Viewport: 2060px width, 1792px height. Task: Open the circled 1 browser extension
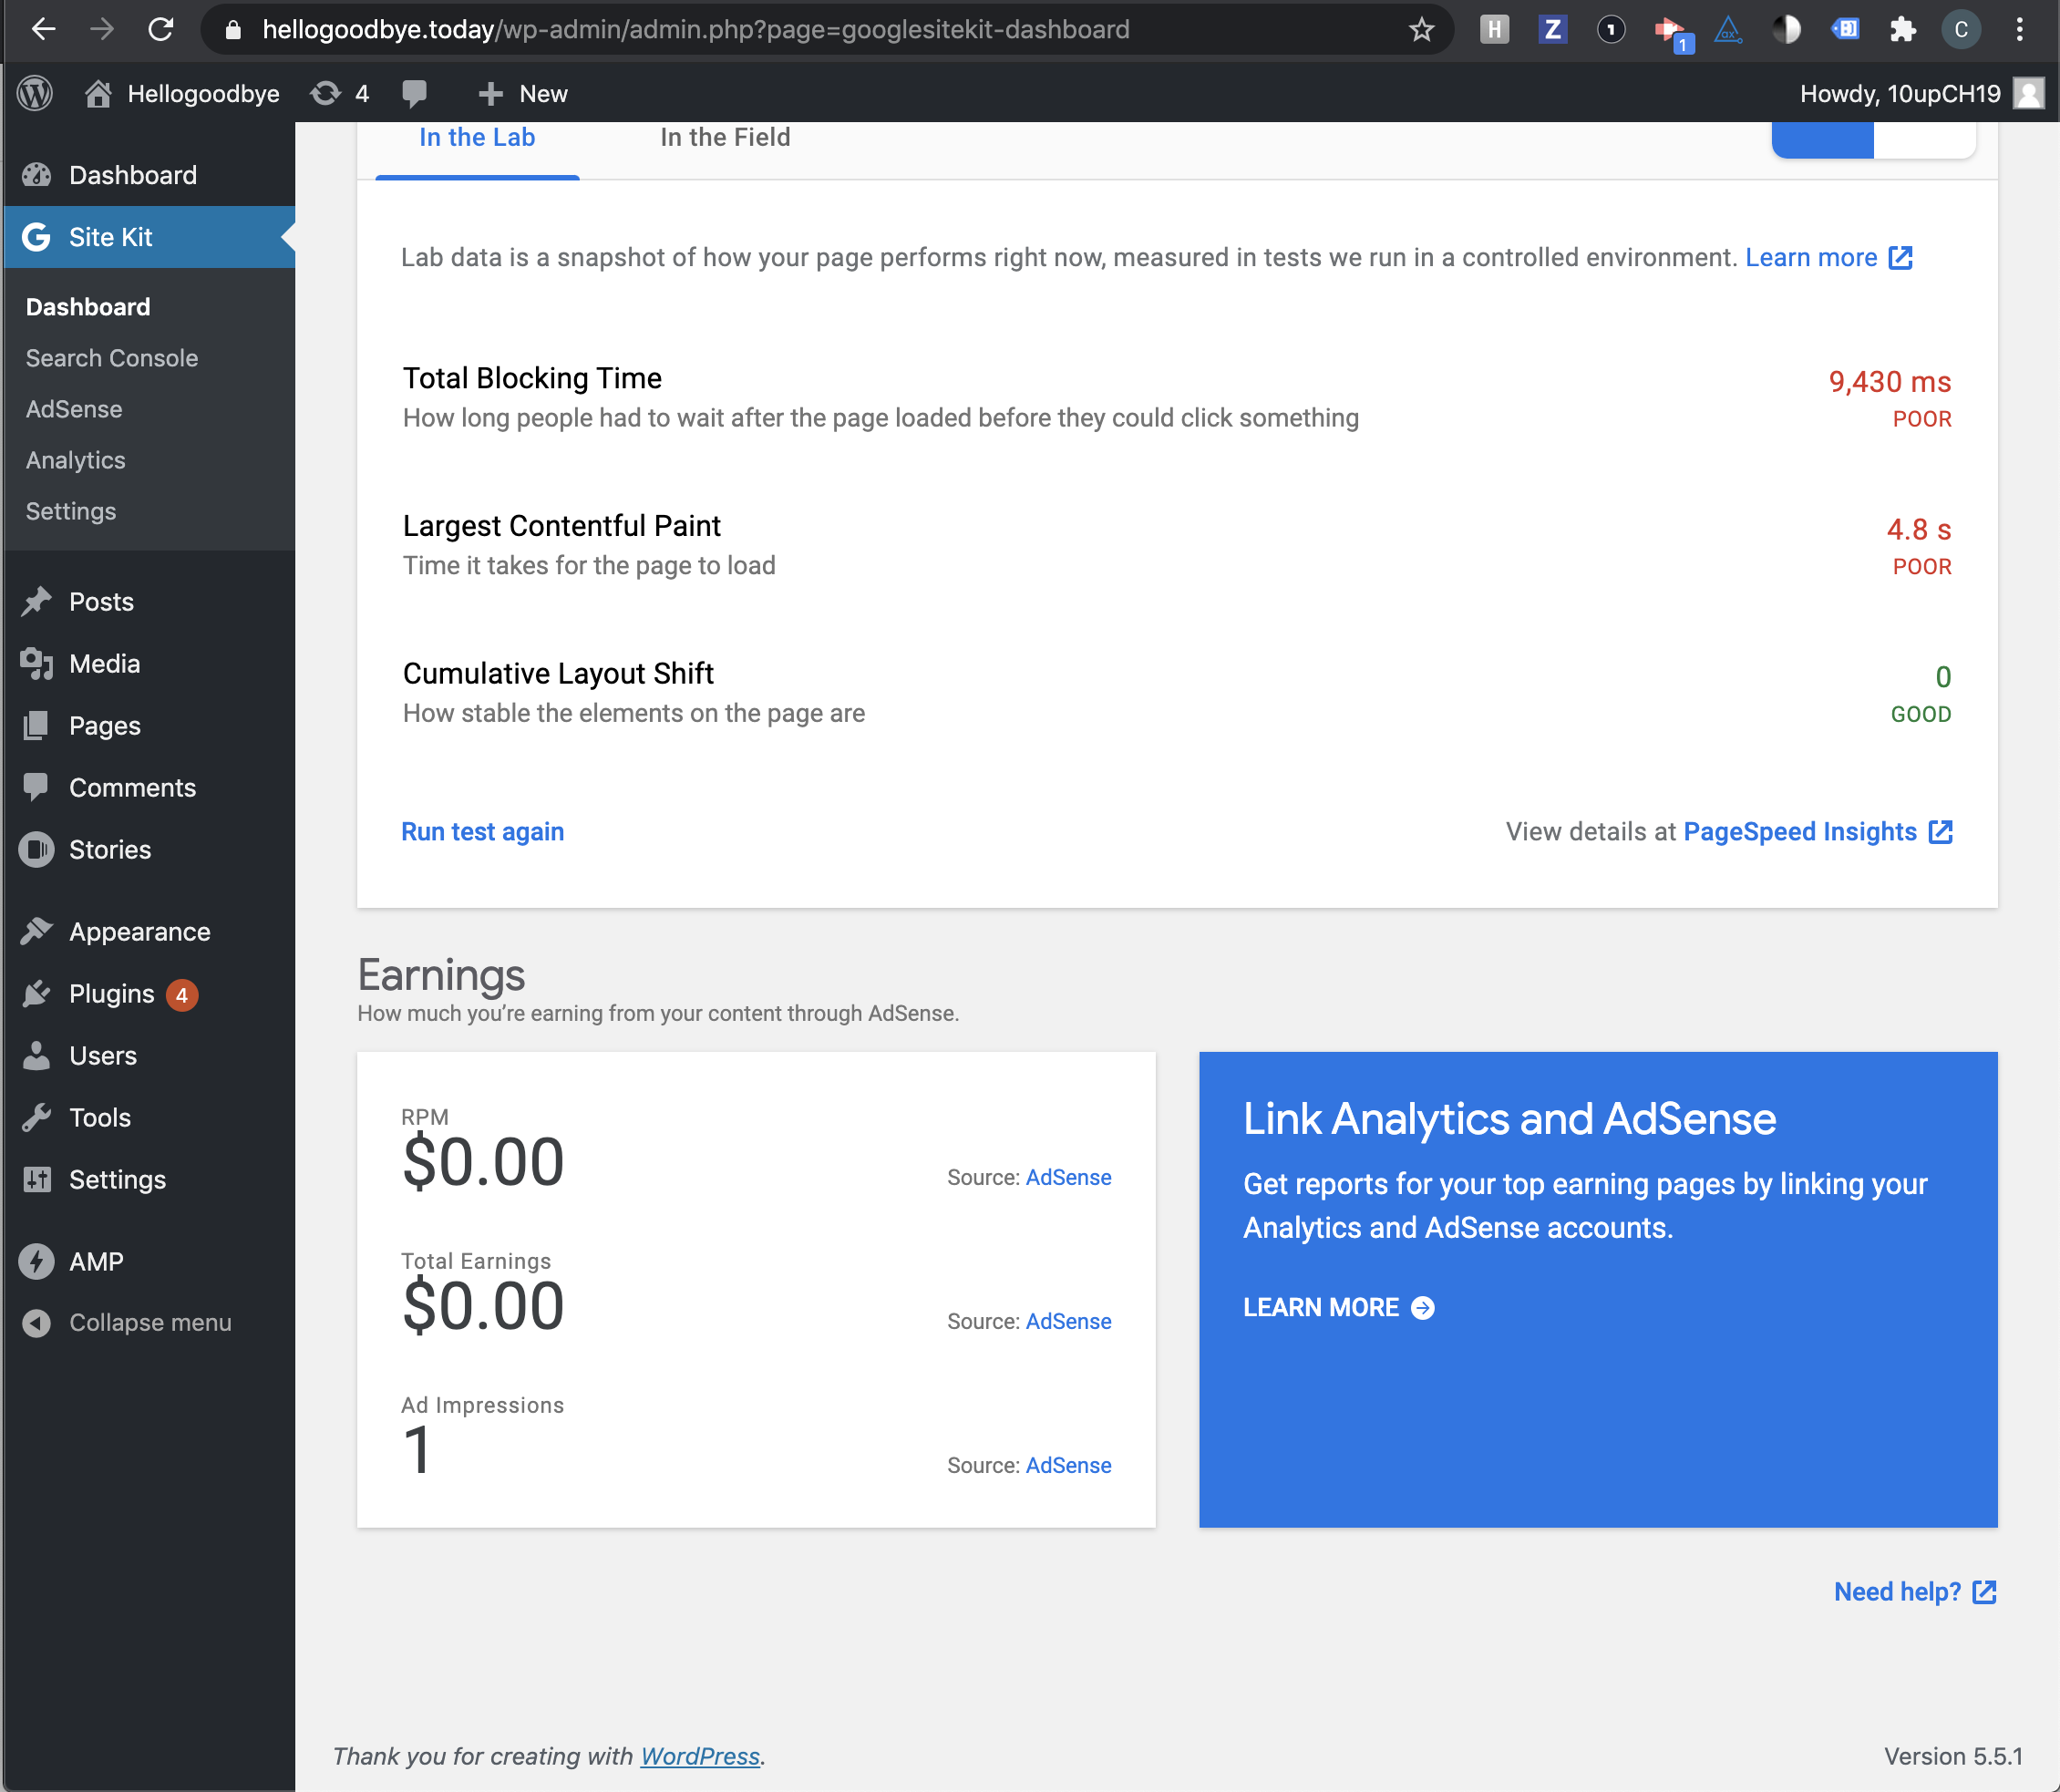point(1611,30)
